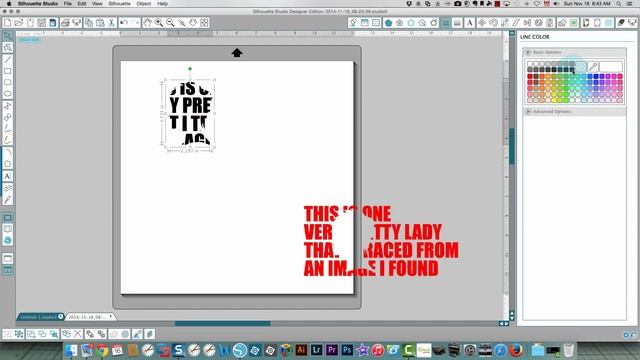This screenshot has height=360, width=640.
Task: Select the Edit Points tool
Action: [x=7, y=48]
